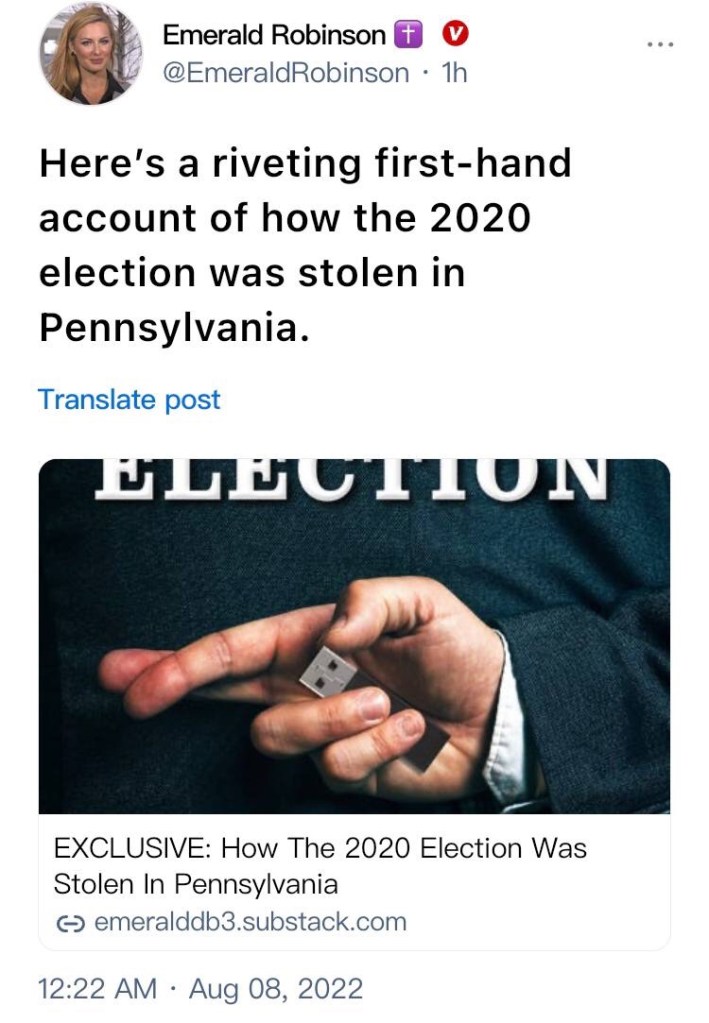Click the link chain icon beside substack domain

point(70,922)
